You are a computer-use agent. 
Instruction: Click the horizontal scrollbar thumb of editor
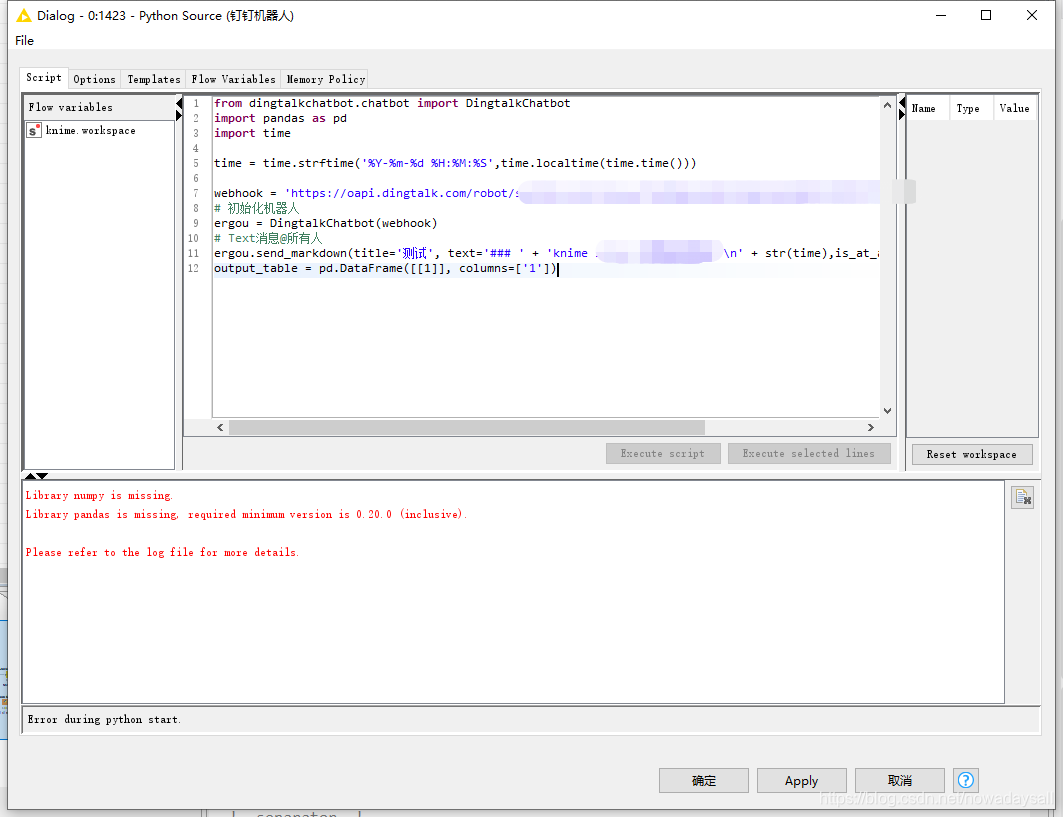tap(467, 427)
